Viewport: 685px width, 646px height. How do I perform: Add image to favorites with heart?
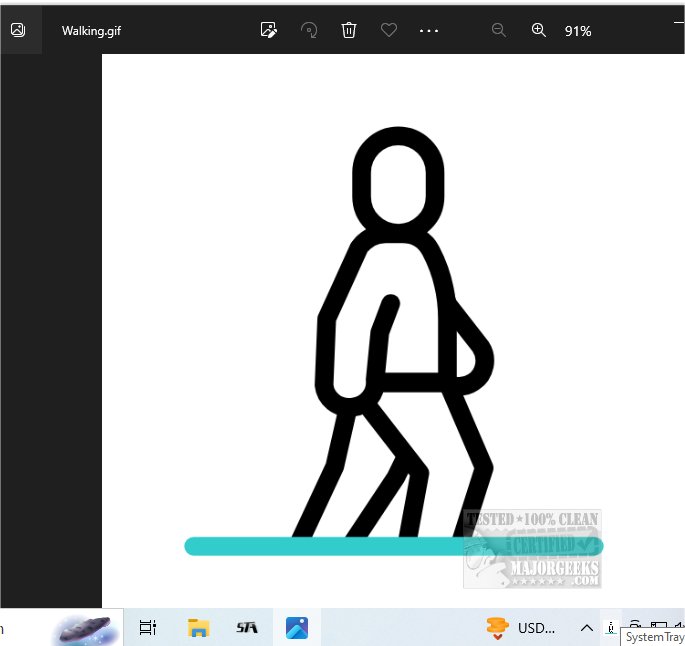[389, 30]
